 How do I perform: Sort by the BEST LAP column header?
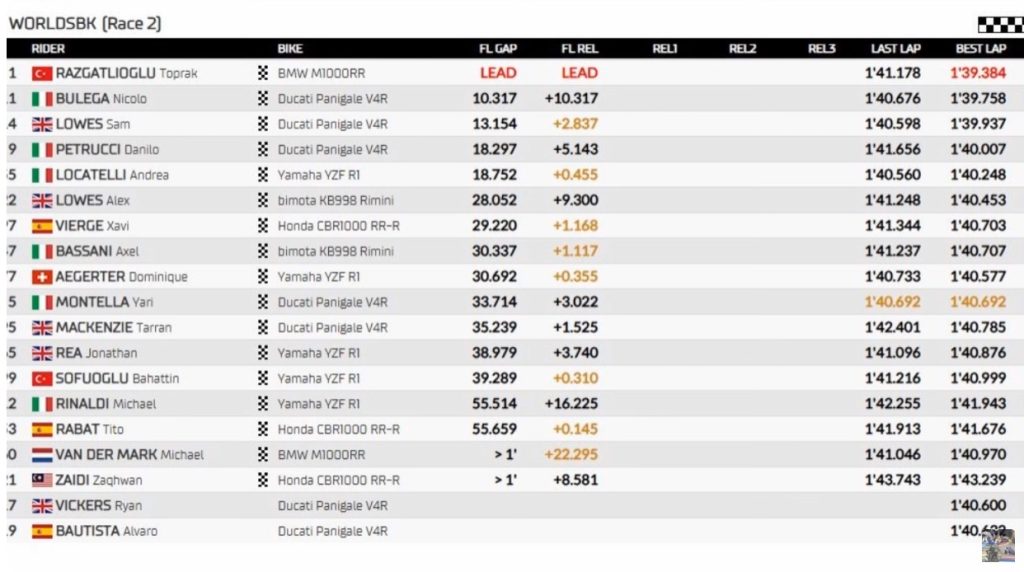(980, 48)
